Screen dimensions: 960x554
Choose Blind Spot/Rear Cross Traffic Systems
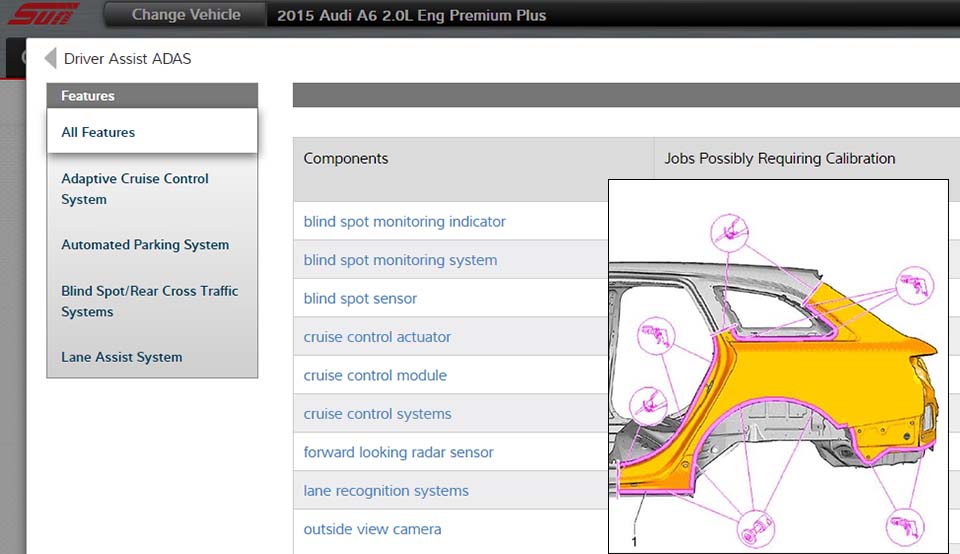click(x=149, y=301)
